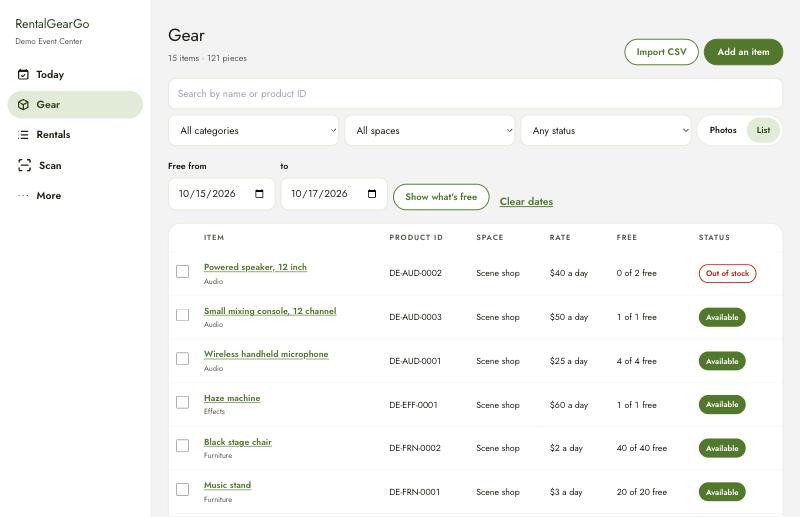Click product ID DE-AUD-0002
The image size is (800, 517).
[x=415, y=273]
